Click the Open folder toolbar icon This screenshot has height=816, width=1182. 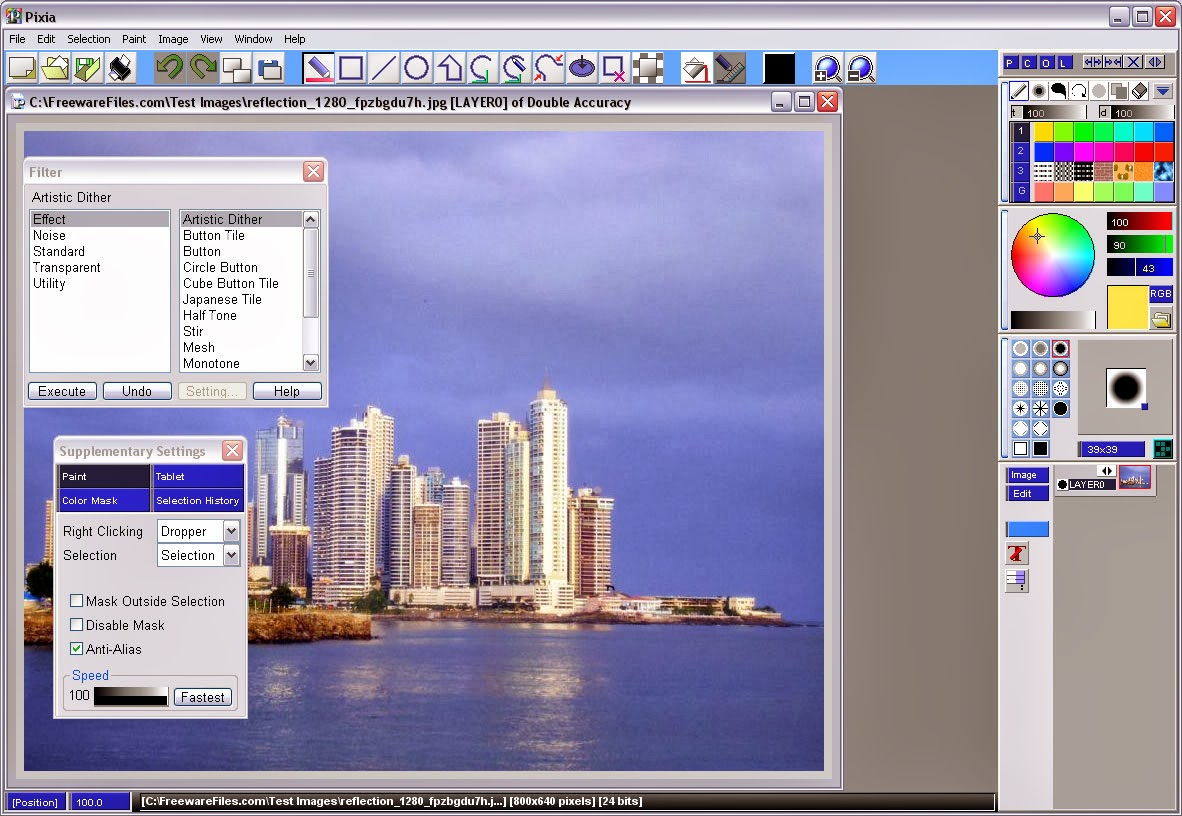tap(55, 69)
